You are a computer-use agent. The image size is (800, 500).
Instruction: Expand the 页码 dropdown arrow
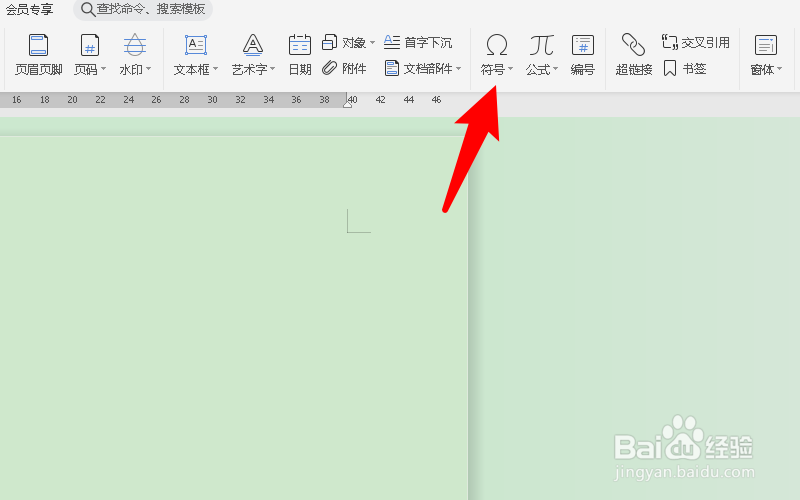click(104, 68)
